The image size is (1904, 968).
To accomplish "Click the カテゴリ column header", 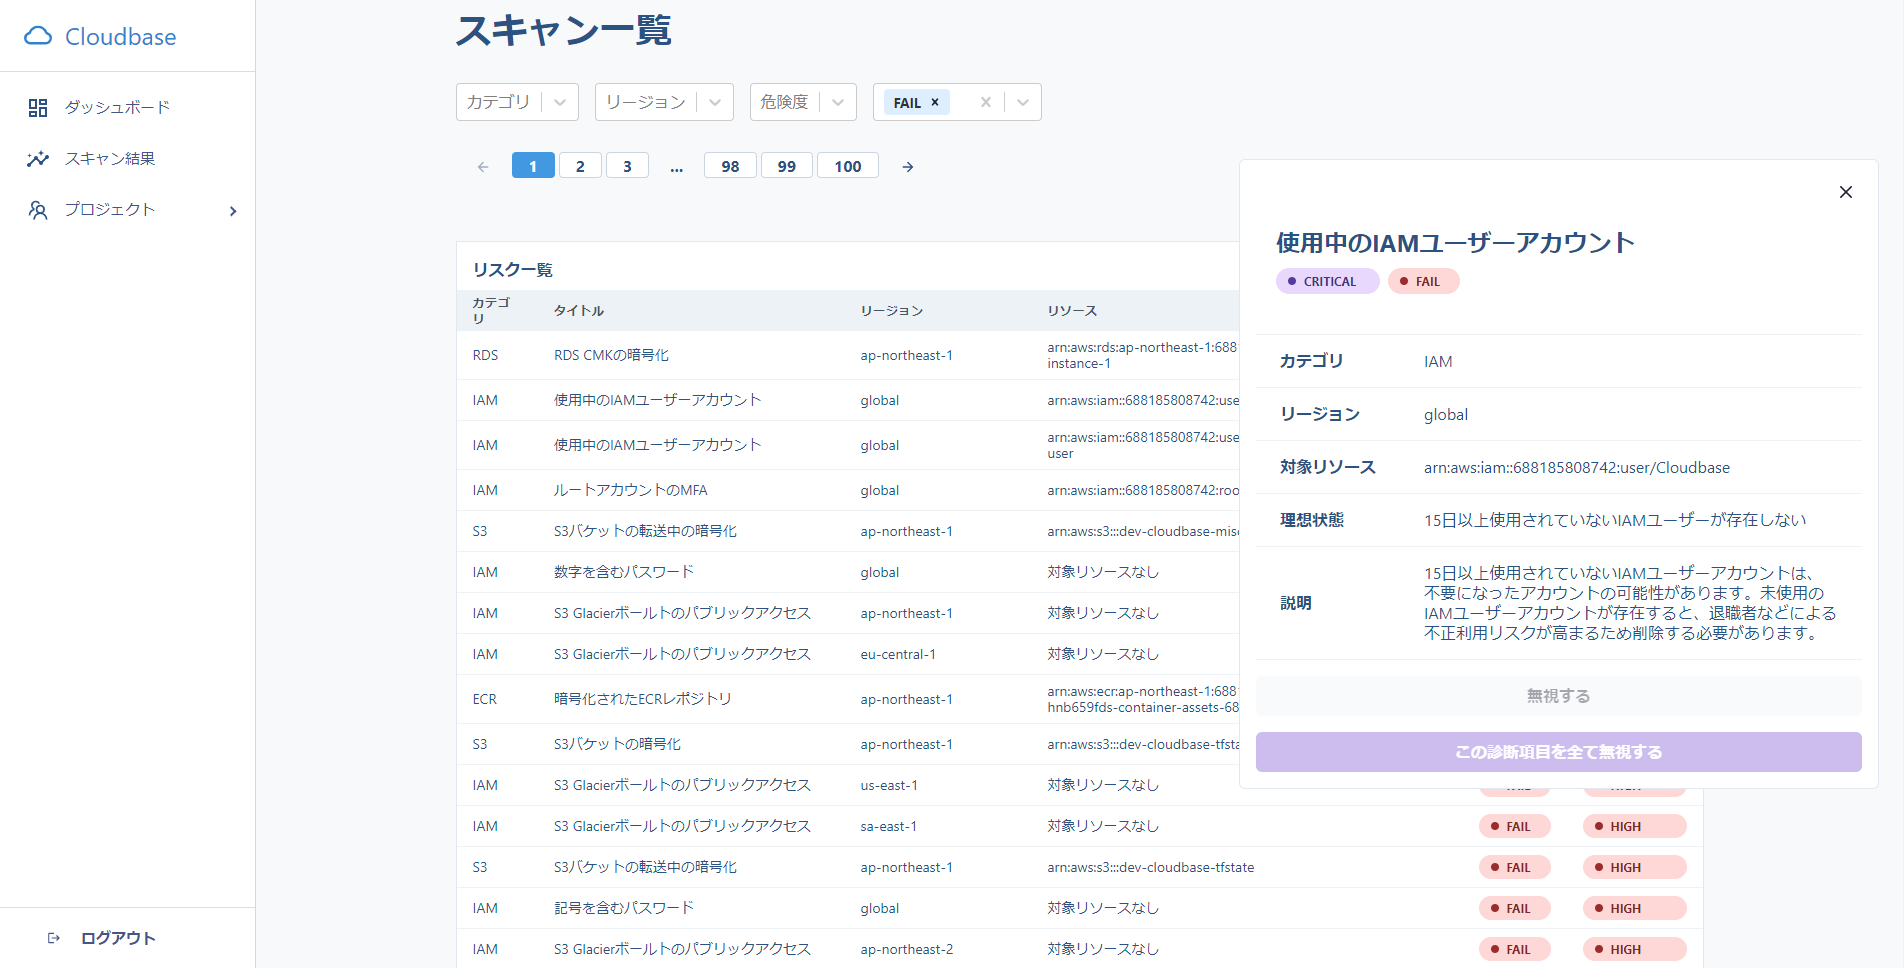I will [x=491, y=310].
